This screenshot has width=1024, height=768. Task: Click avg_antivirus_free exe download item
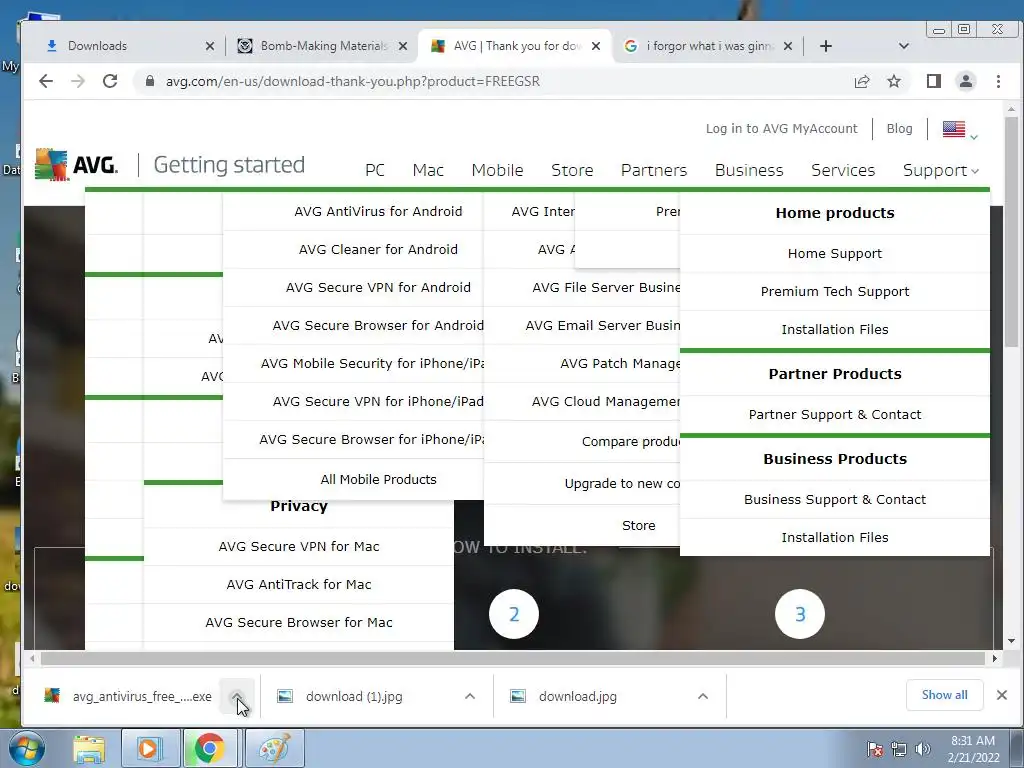pyautogui.click(x=128, y=696)
